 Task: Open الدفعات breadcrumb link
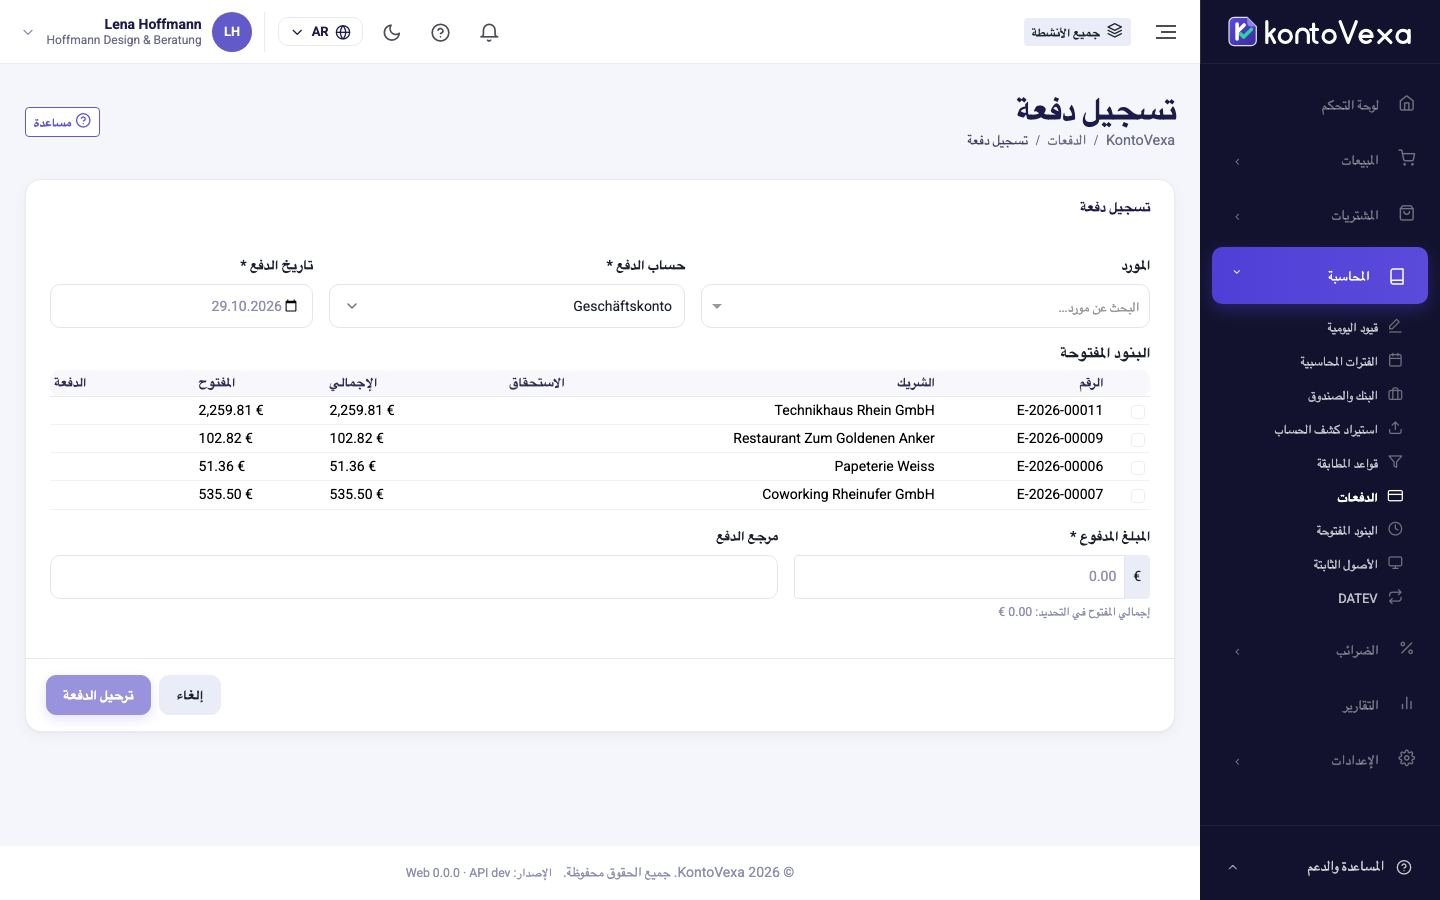coord(1066,140)
